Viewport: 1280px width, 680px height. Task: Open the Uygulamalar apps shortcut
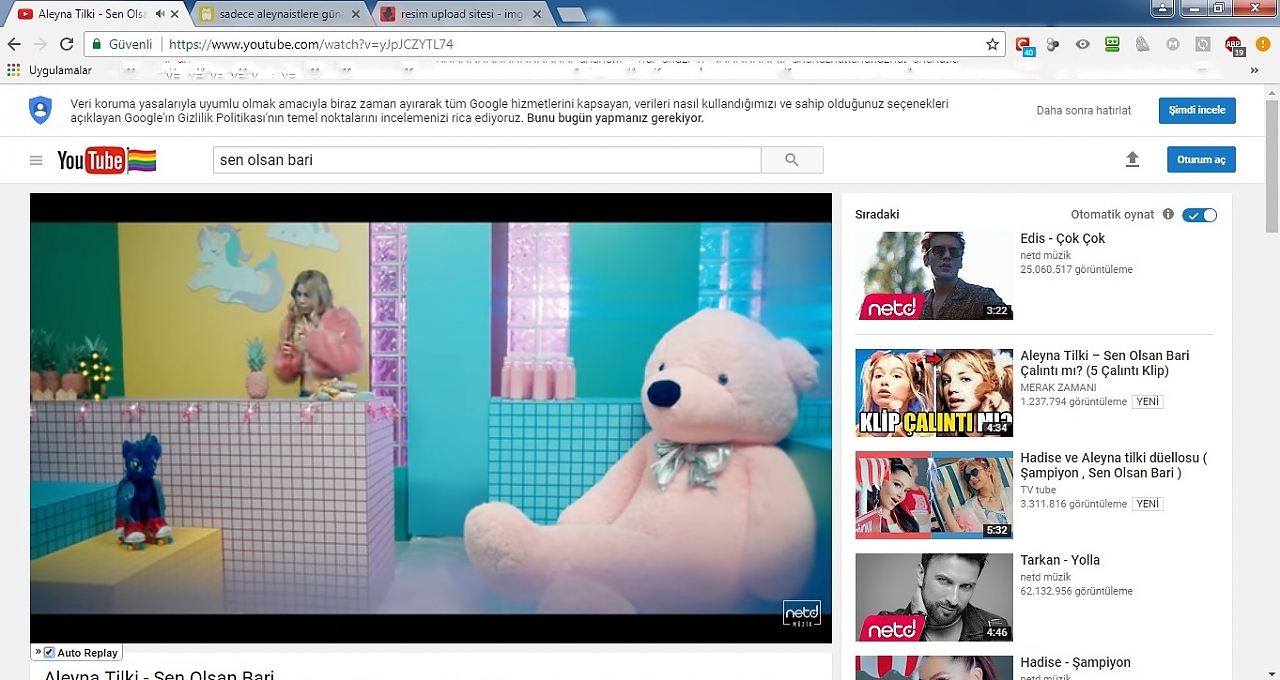coord(50,70)
